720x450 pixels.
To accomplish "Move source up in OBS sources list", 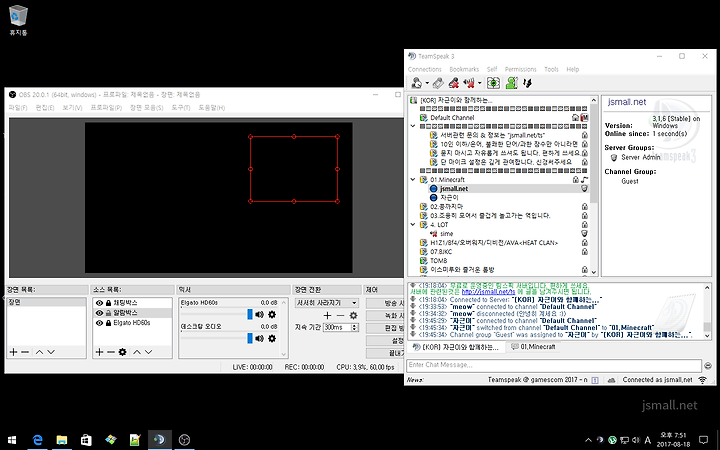I will point(137,352).
